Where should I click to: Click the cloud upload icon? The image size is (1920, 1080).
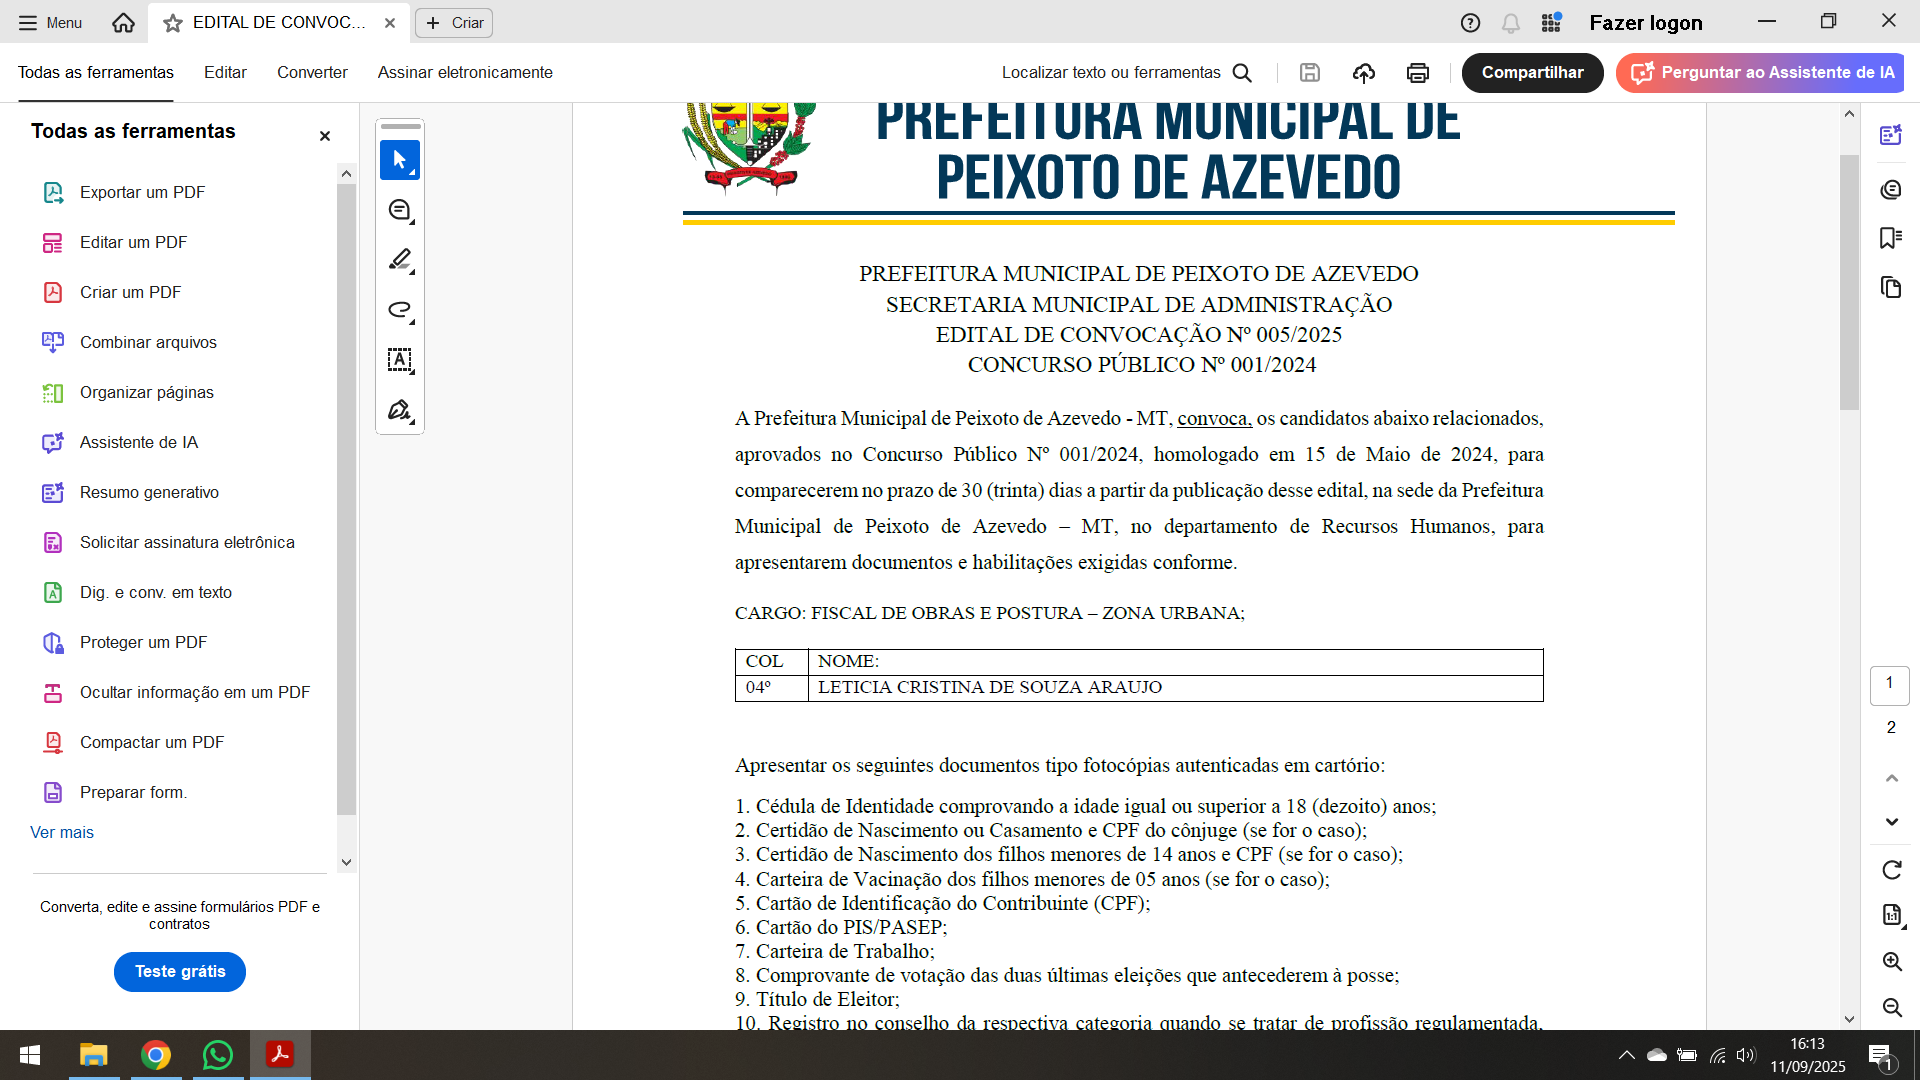click(1363, 72)
